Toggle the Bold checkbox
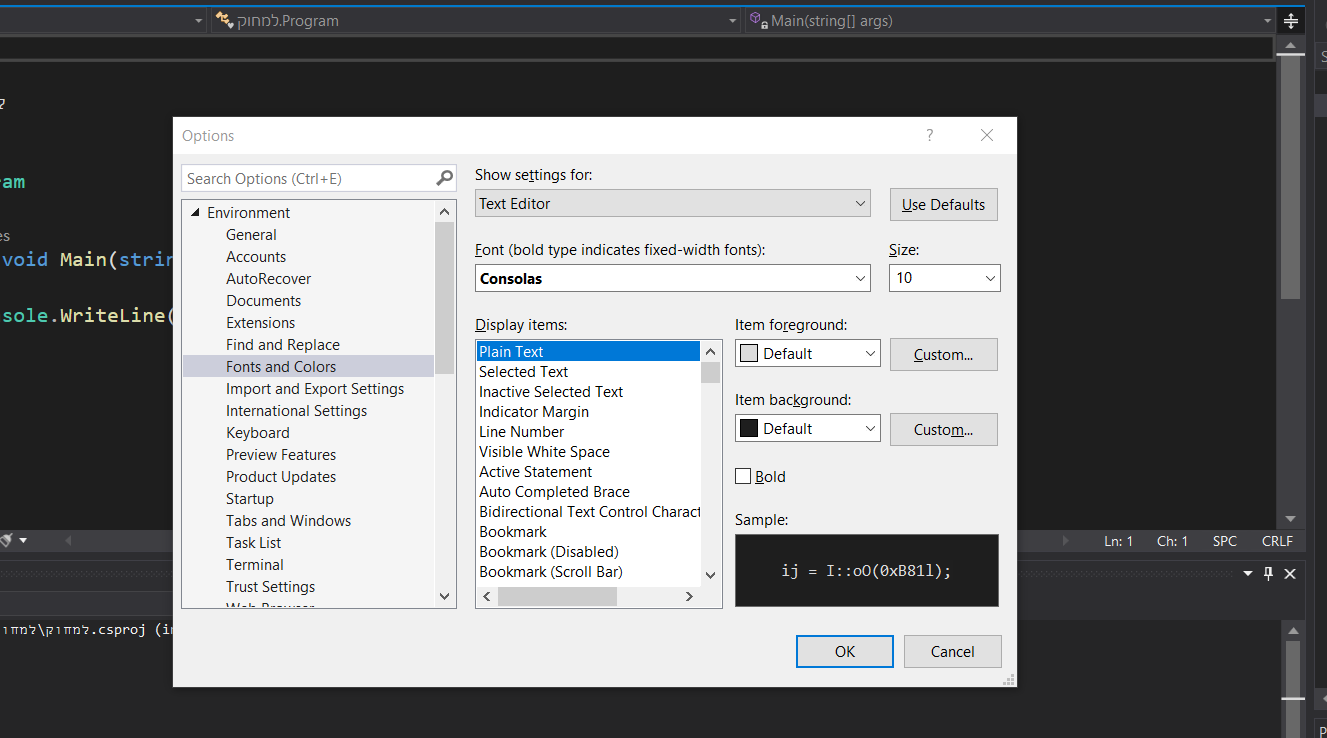 [x=743, y=476]
